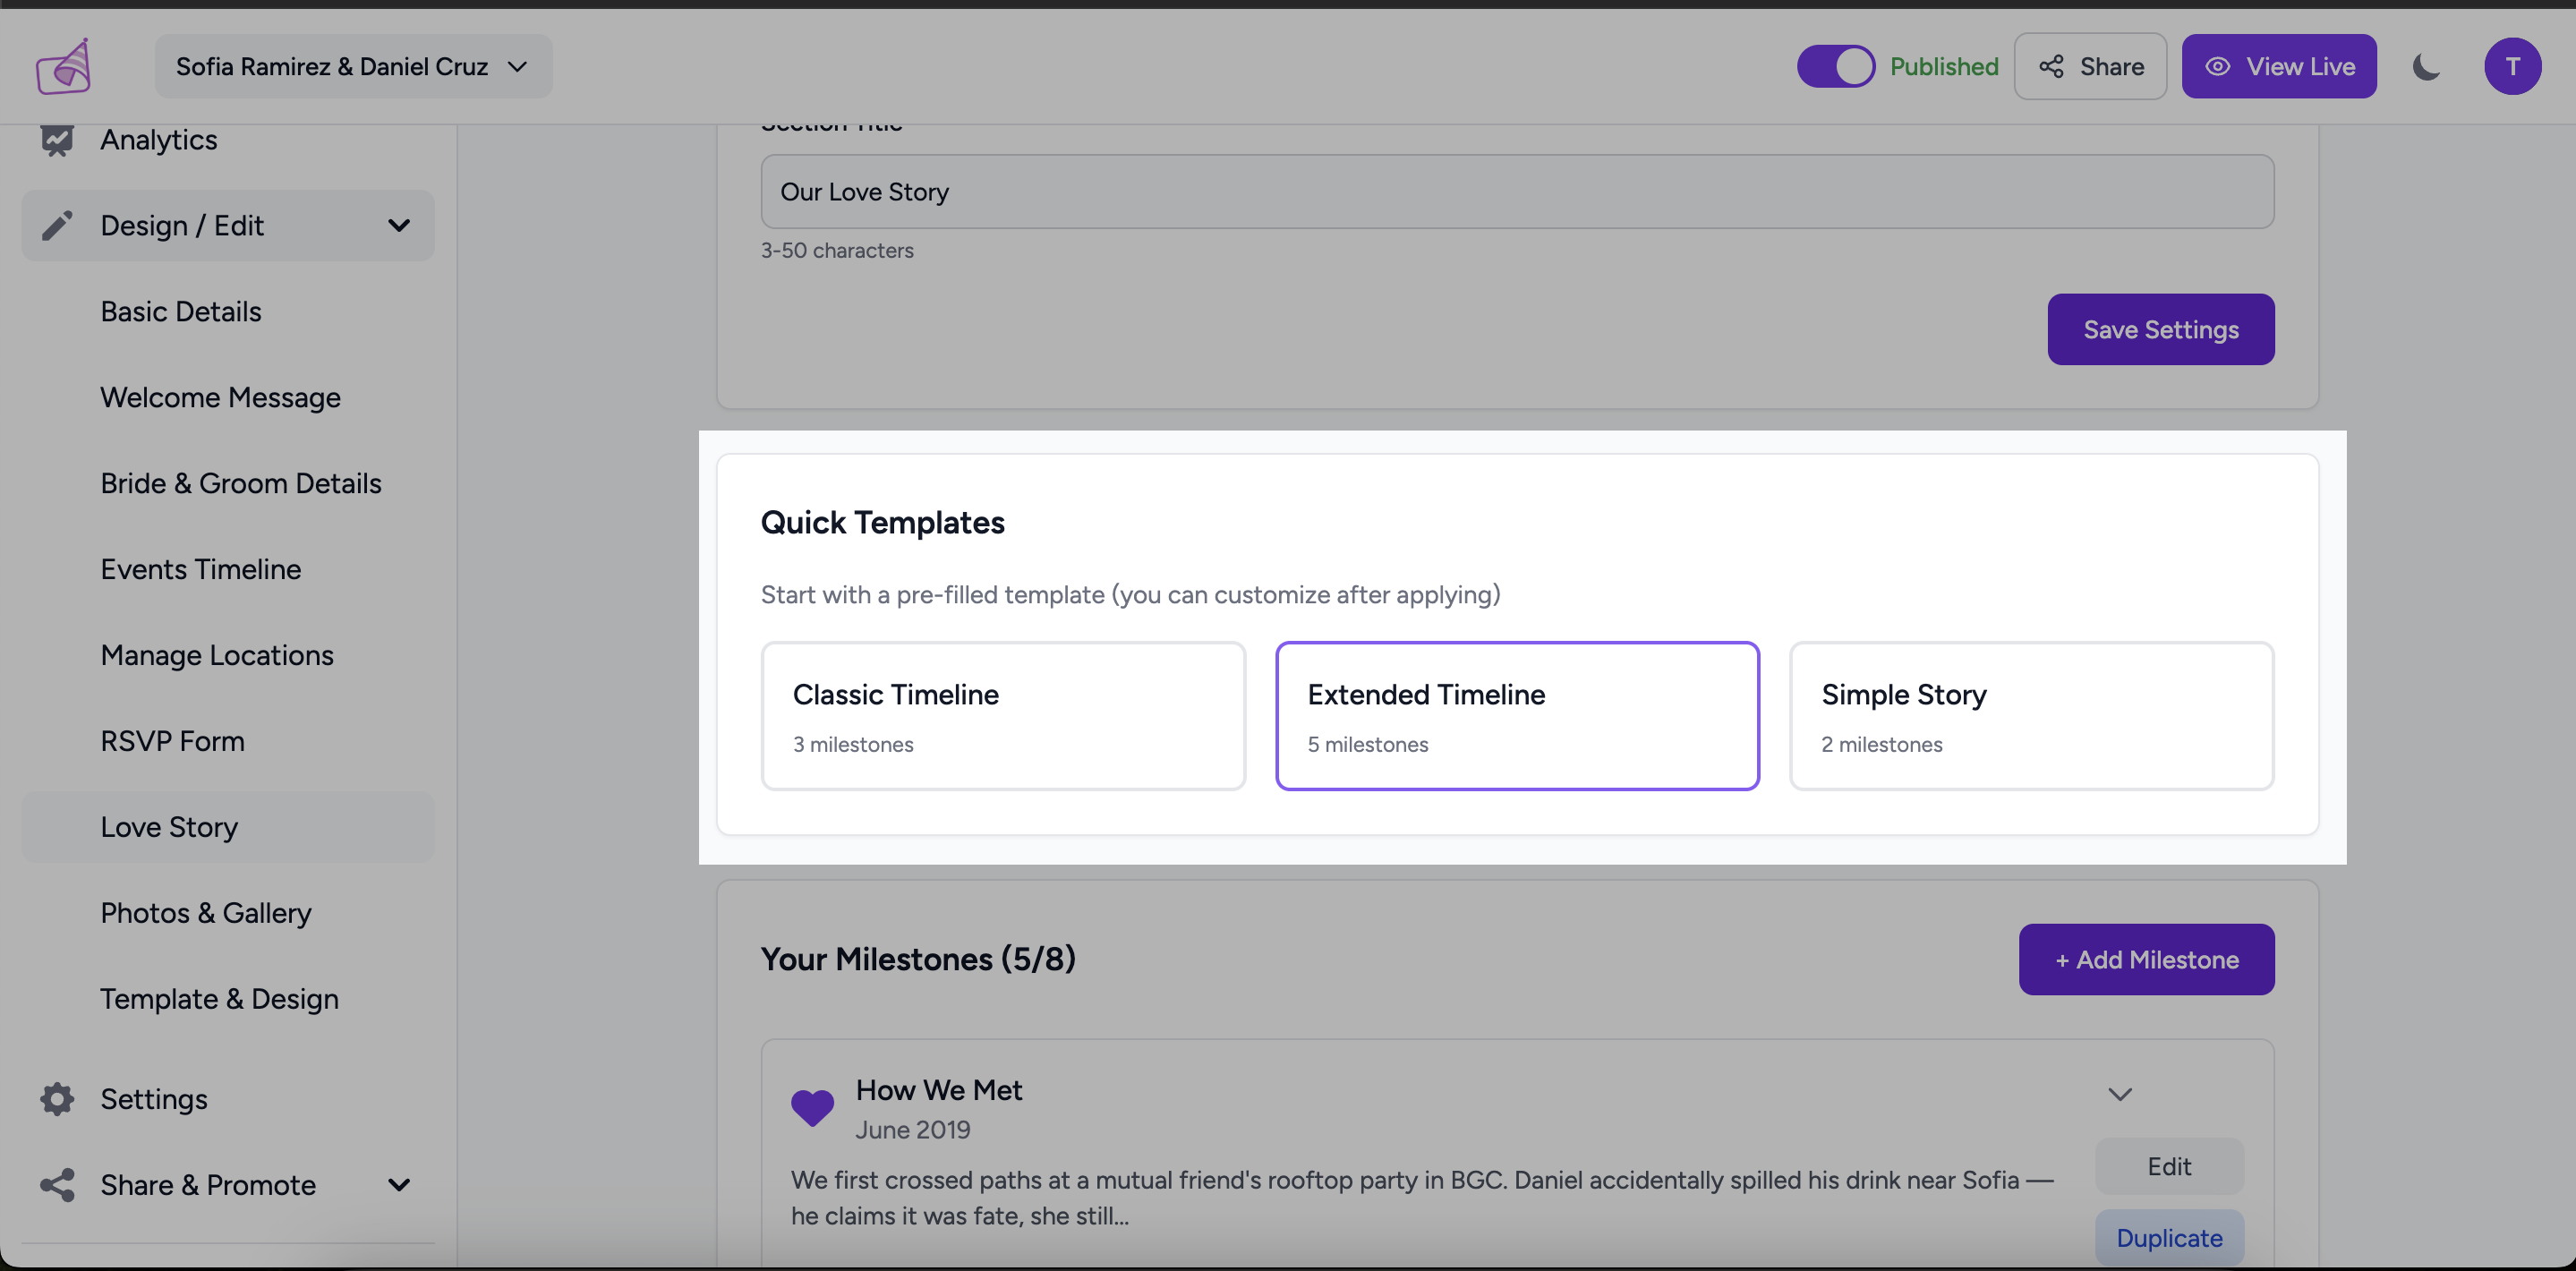Screen dimensions: 2576x1271
Task: Click View Live button
Action: tap(2279, 66)
